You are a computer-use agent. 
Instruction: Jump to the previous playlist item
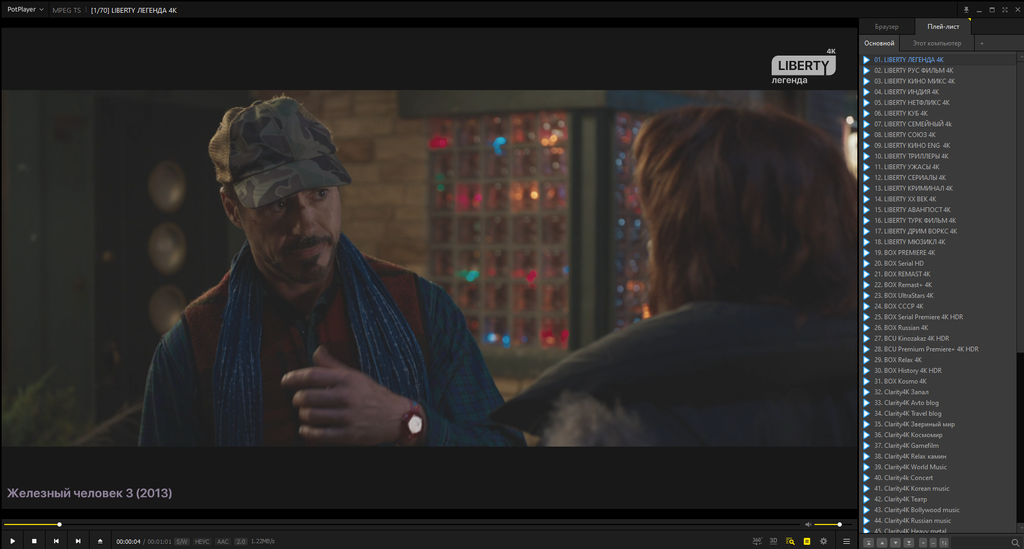(56, 541)
